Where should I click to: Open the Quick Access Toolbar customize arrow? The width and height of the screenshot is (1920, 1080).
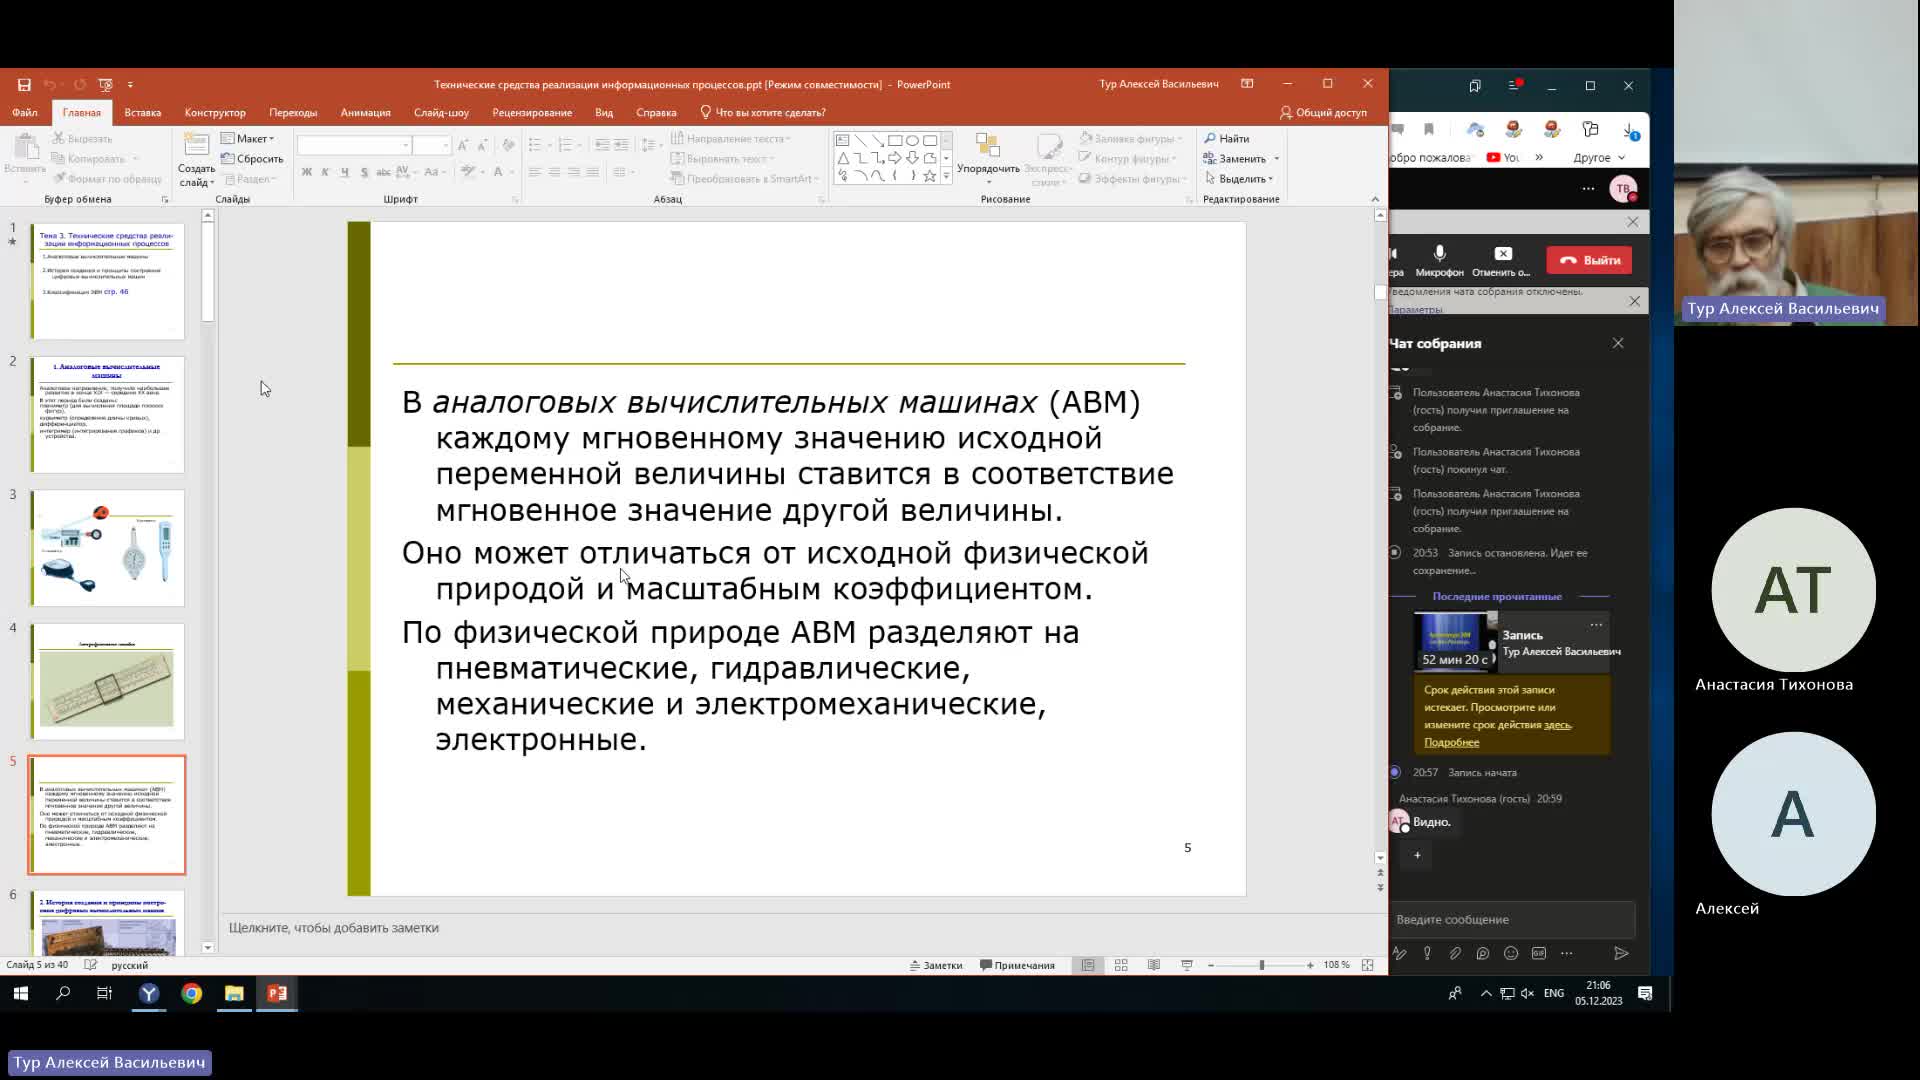tap(130, 85)
